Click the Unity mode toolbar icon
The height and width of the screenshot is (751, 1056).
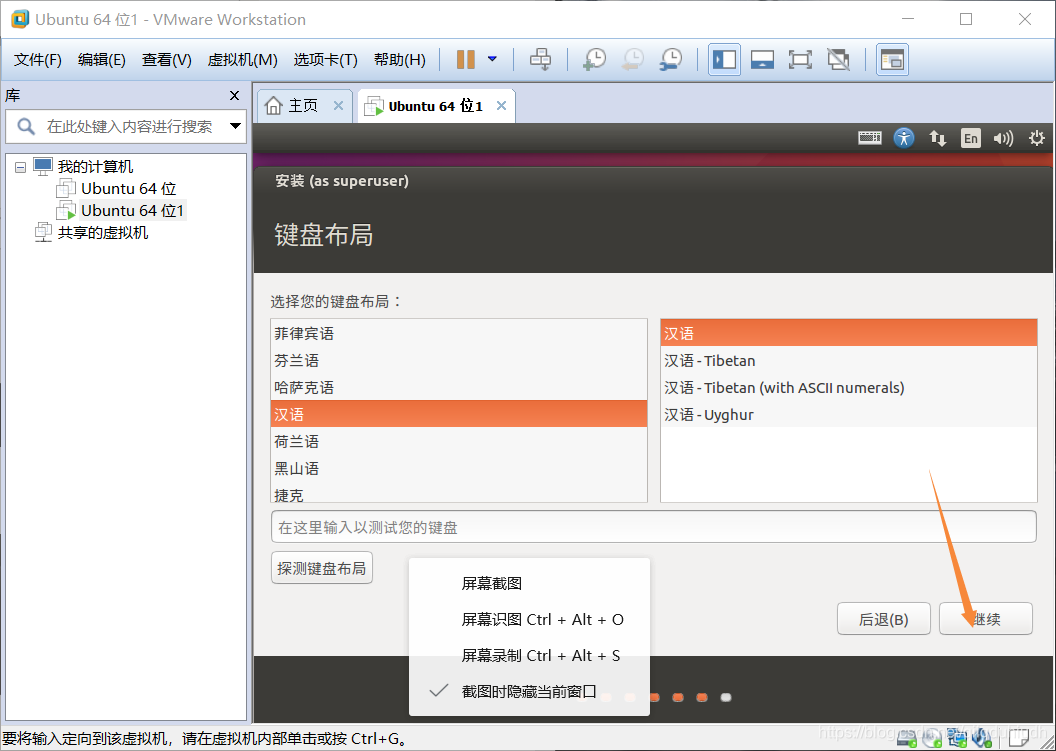tap(838, 59)
